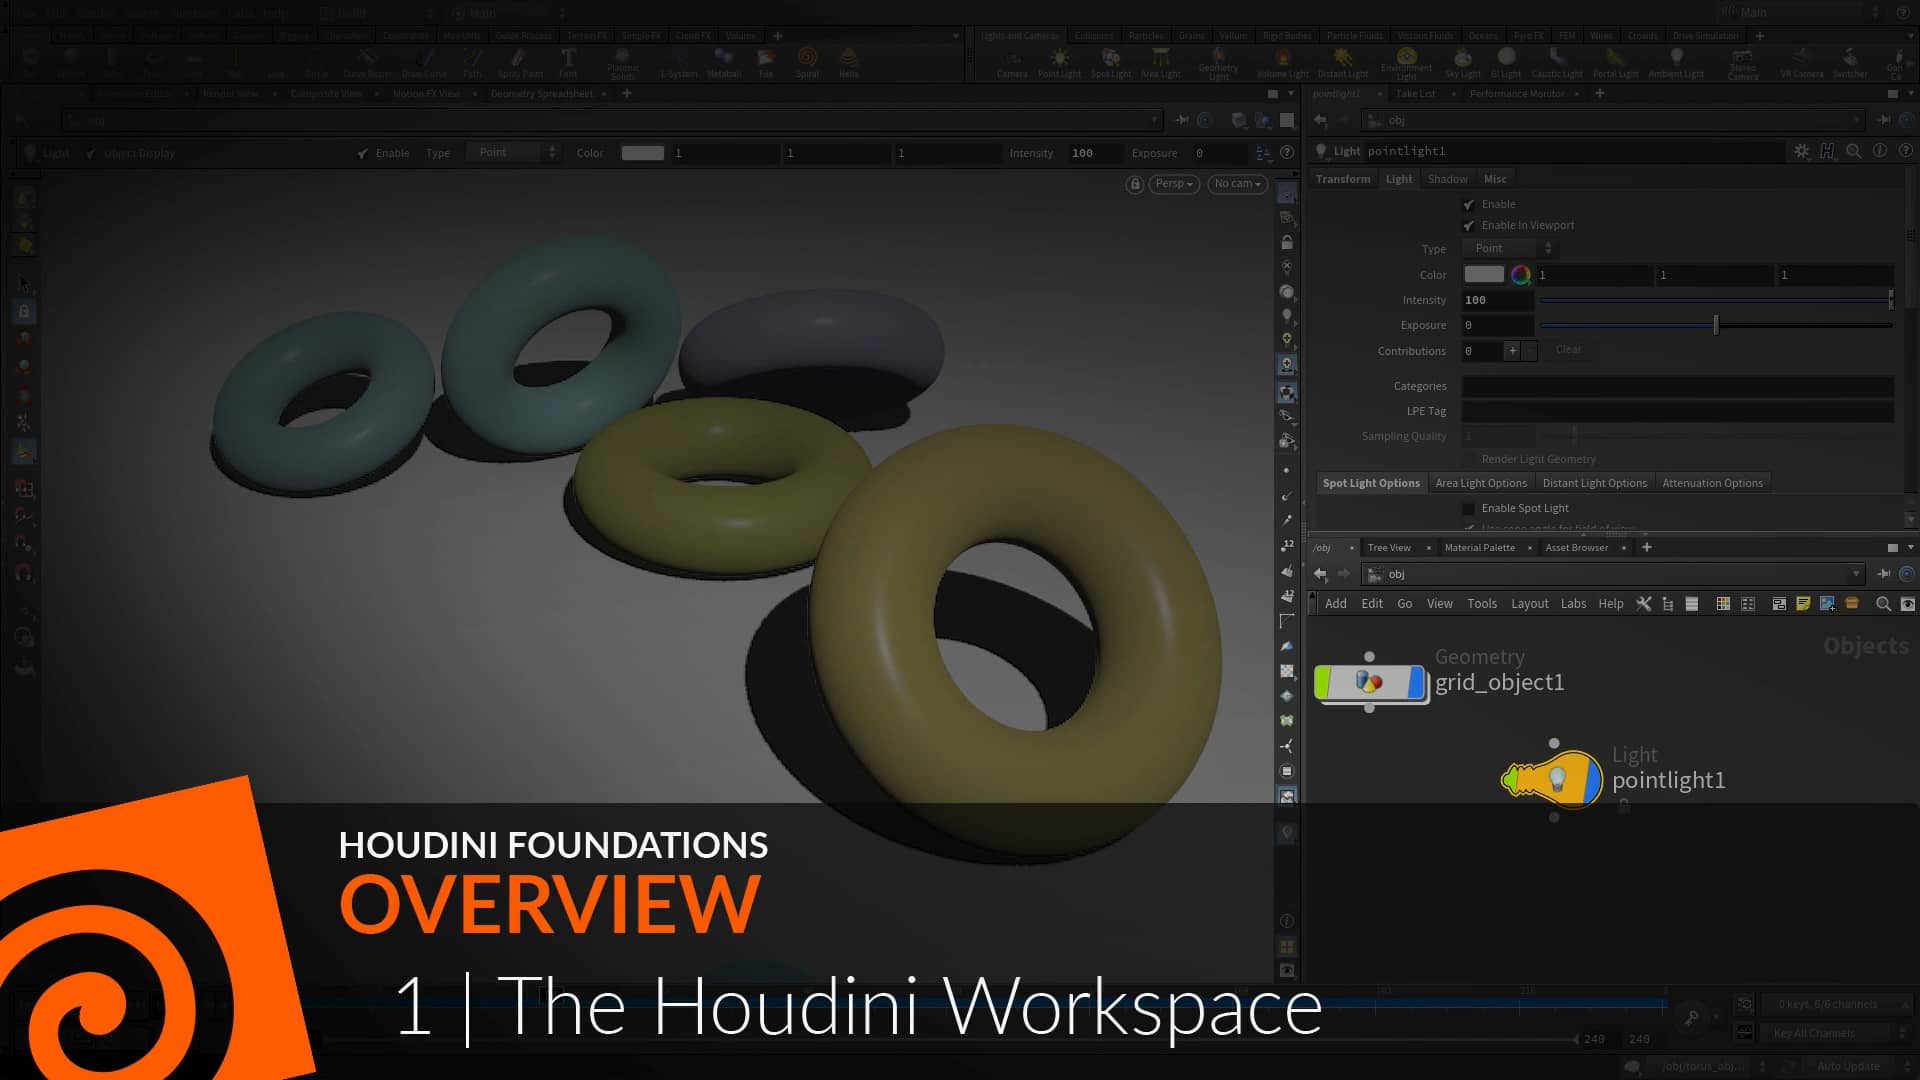
Task: Open the obj path dropdown in the network editor
Action: coord(1857,574)
